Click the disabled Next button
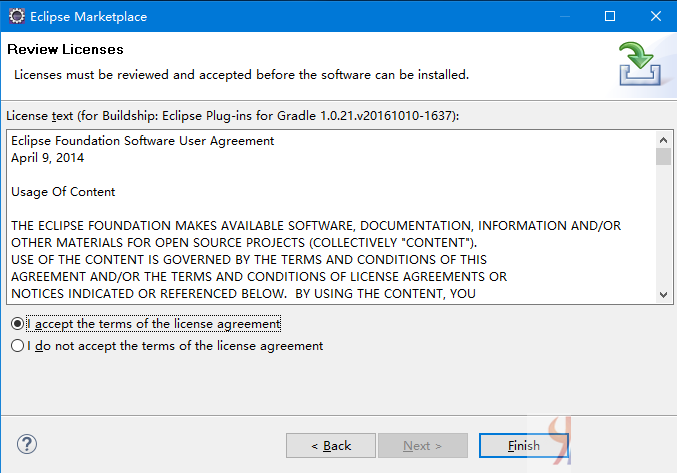Viewport: 677px width, 473px height. click(x=423, y=445)
